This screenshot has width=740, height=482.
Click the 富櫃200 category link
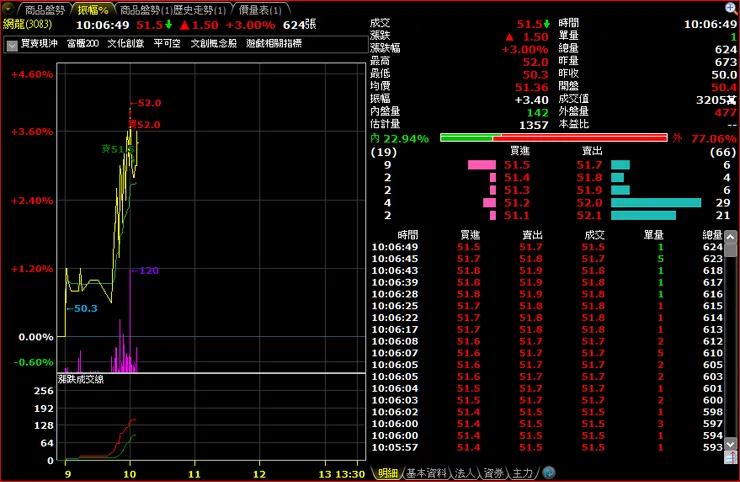[x=83, y=43]
